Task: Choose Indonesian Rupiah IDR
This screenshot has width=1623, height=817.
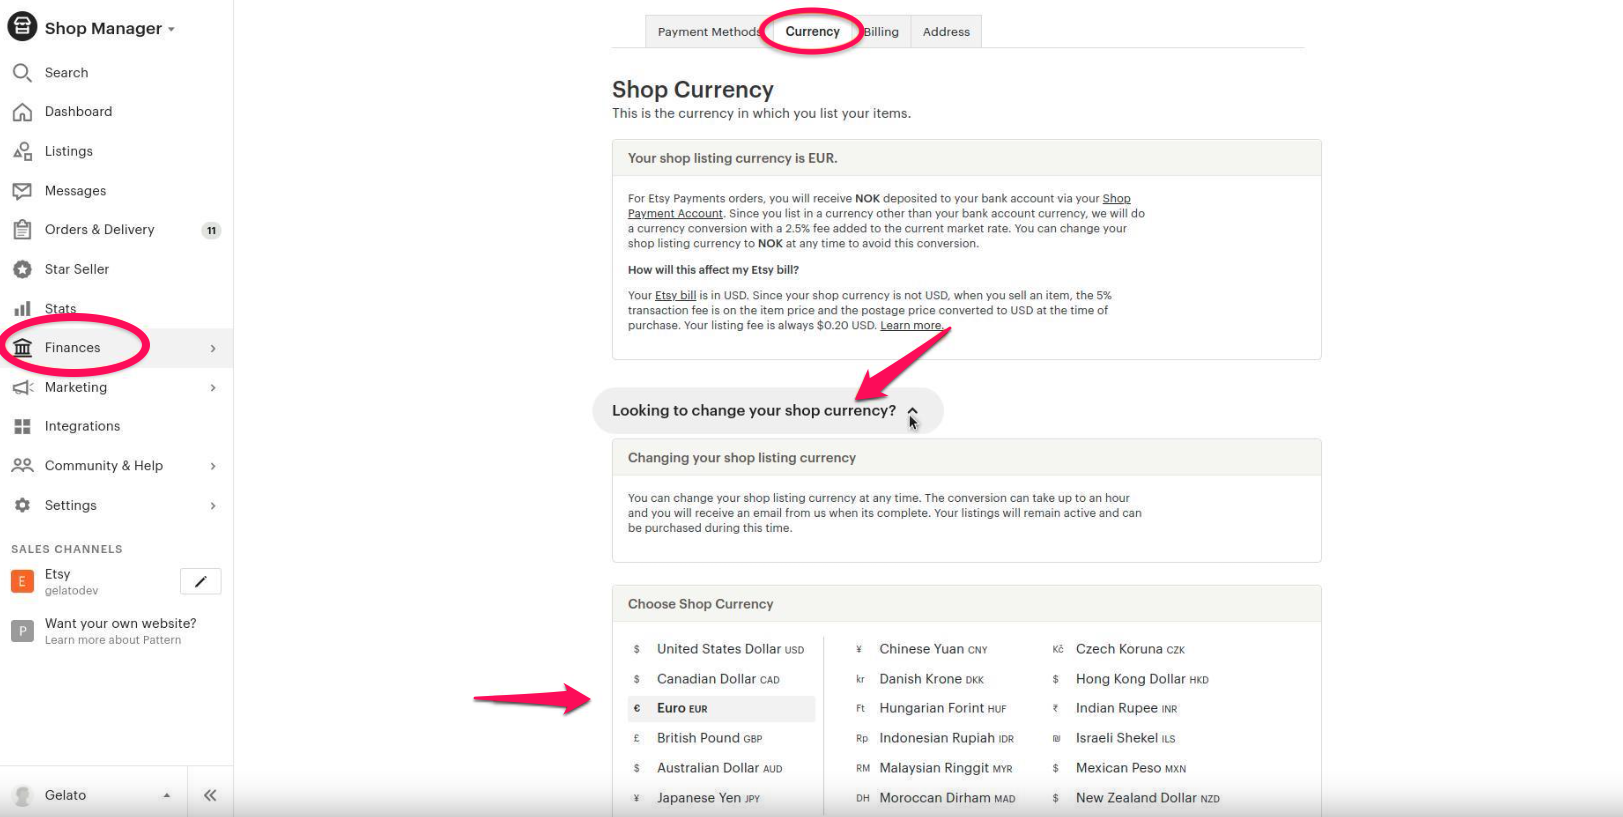Action: tap(946, 738)
